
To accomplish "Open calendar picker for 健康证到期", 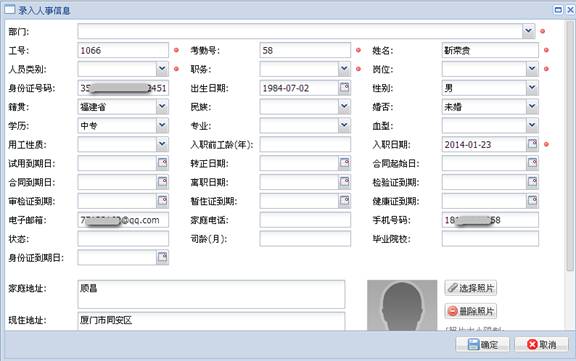I will coord(532,201).
